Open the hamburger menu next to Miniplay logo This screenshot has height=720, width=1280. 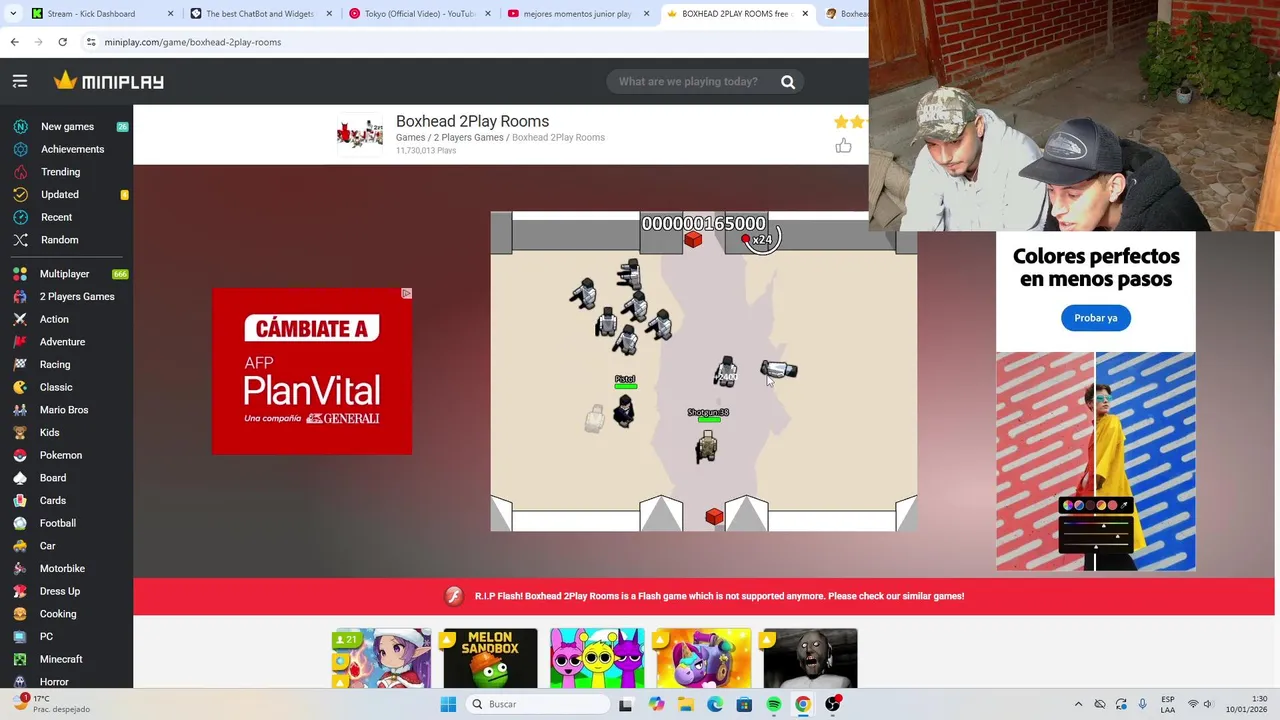(20, 81)
